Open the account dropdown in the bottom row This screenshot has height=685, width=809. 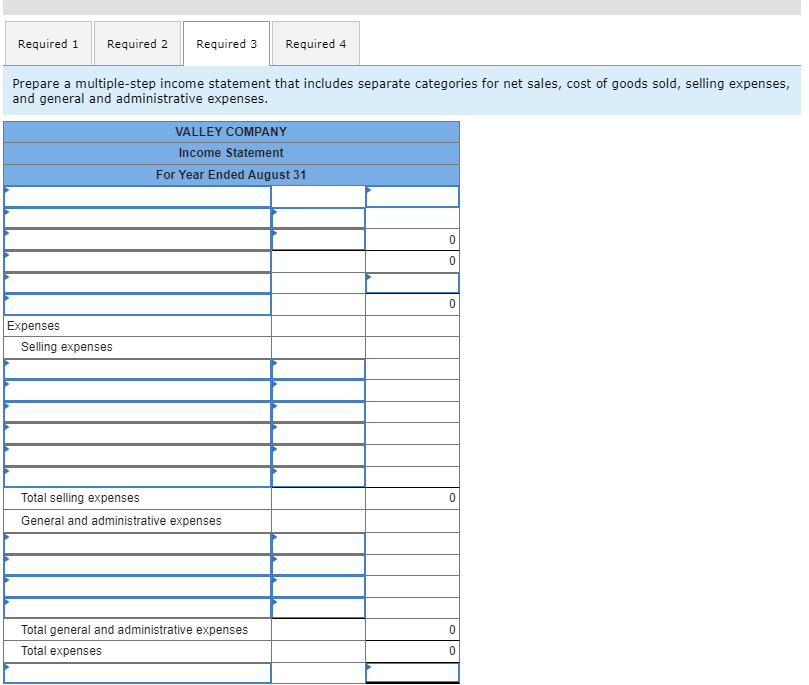point(137,673)
